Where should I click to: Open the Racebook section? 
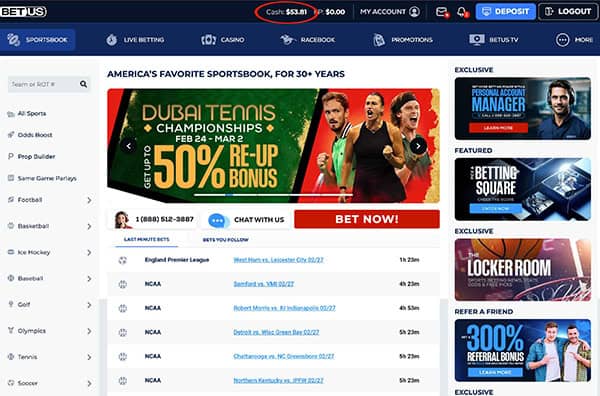point(308,39)
